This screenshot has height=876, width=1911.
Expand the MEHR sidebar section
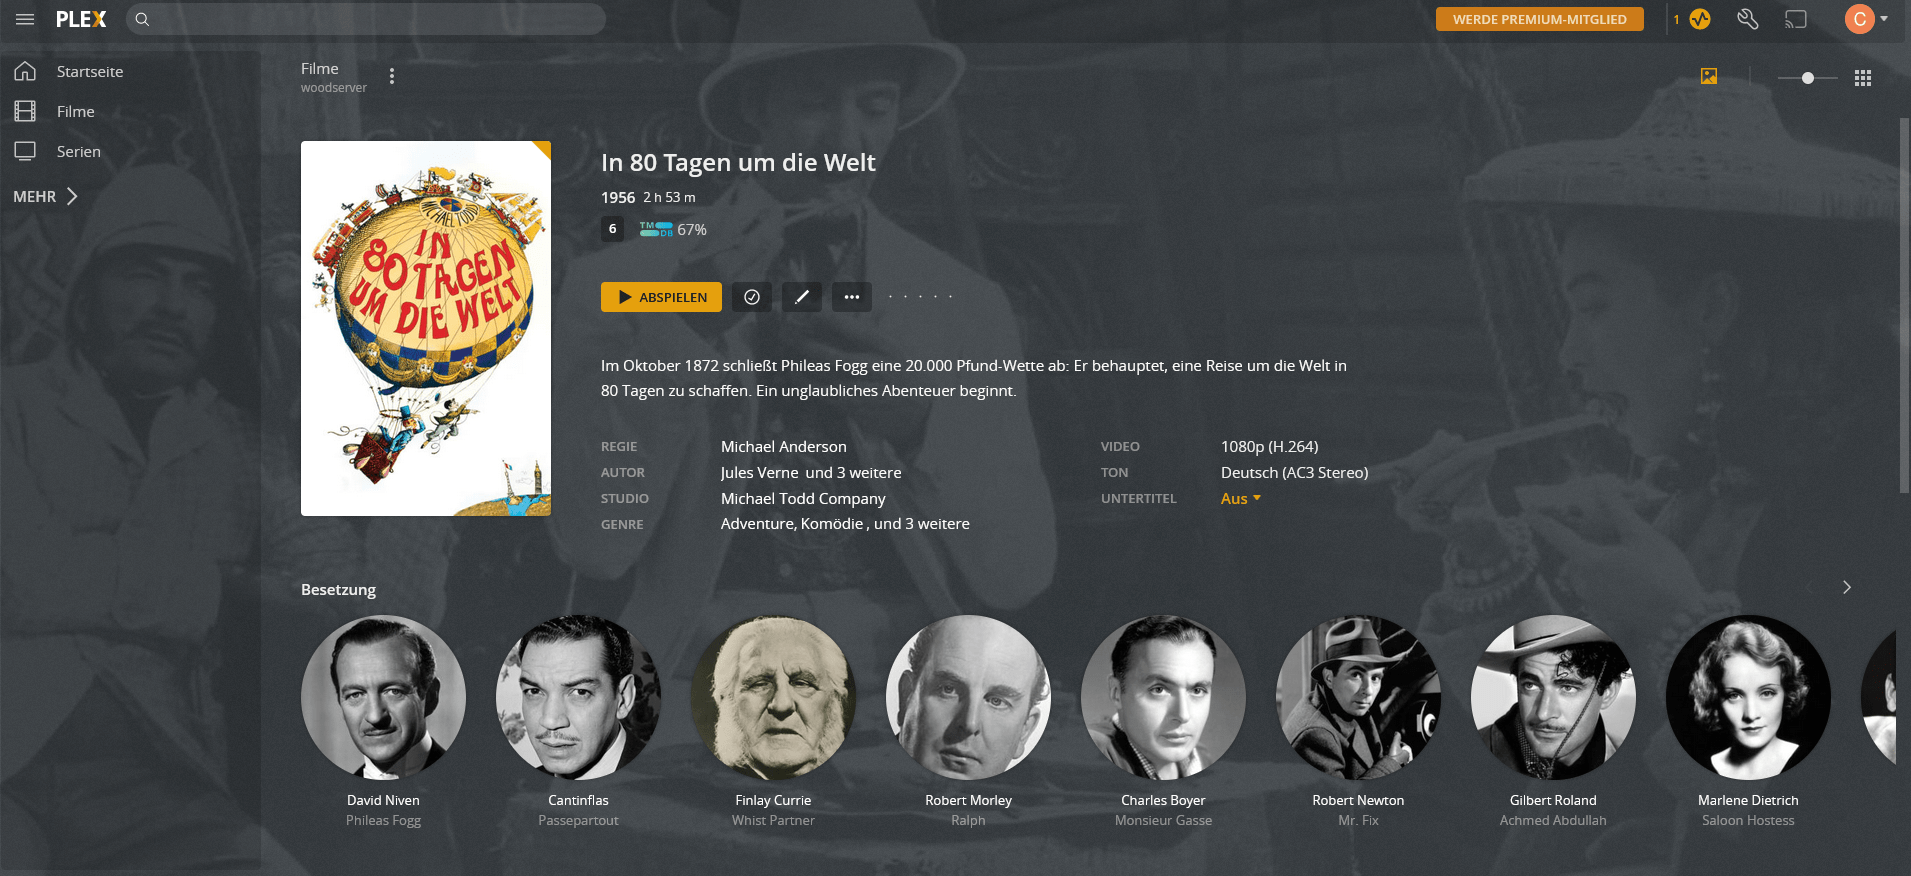point(45,196)
